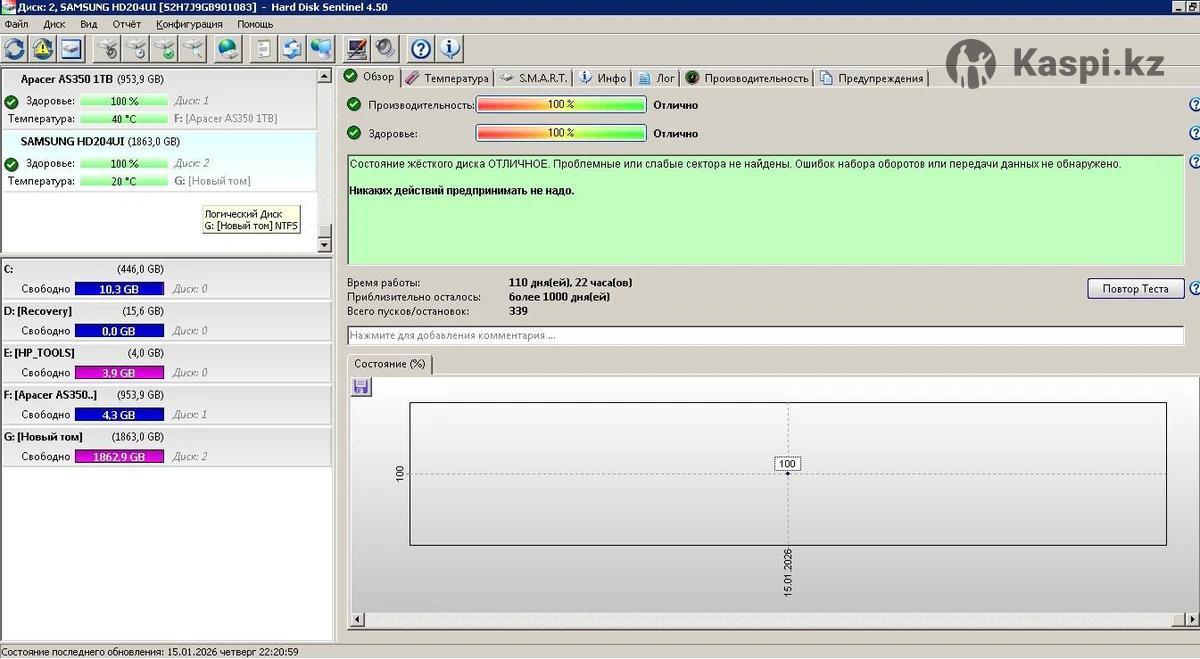Viewport: 1200px width, 659px height.
Task: Click the refresh disk information toolbar icon
Action: tap(15, 48)
